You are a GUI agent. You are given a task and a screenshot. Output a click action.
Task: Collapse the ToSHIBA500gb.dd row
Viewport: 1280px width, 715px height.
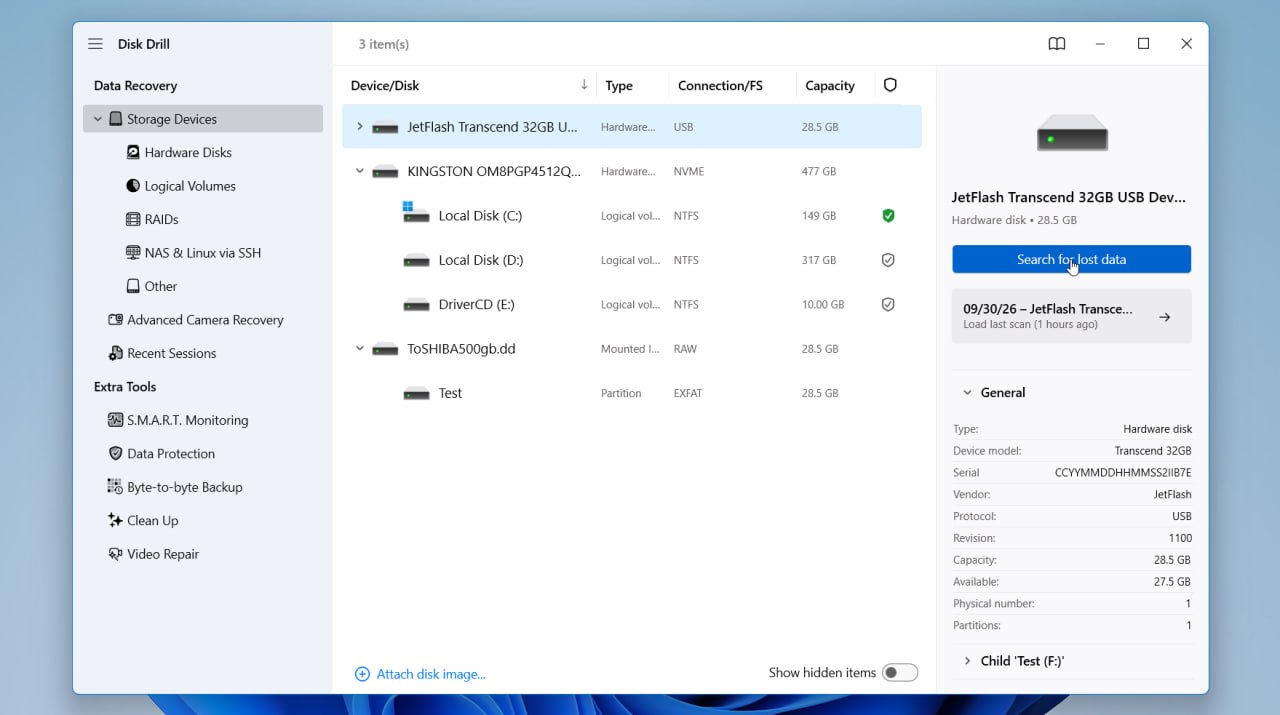(360, 349)
